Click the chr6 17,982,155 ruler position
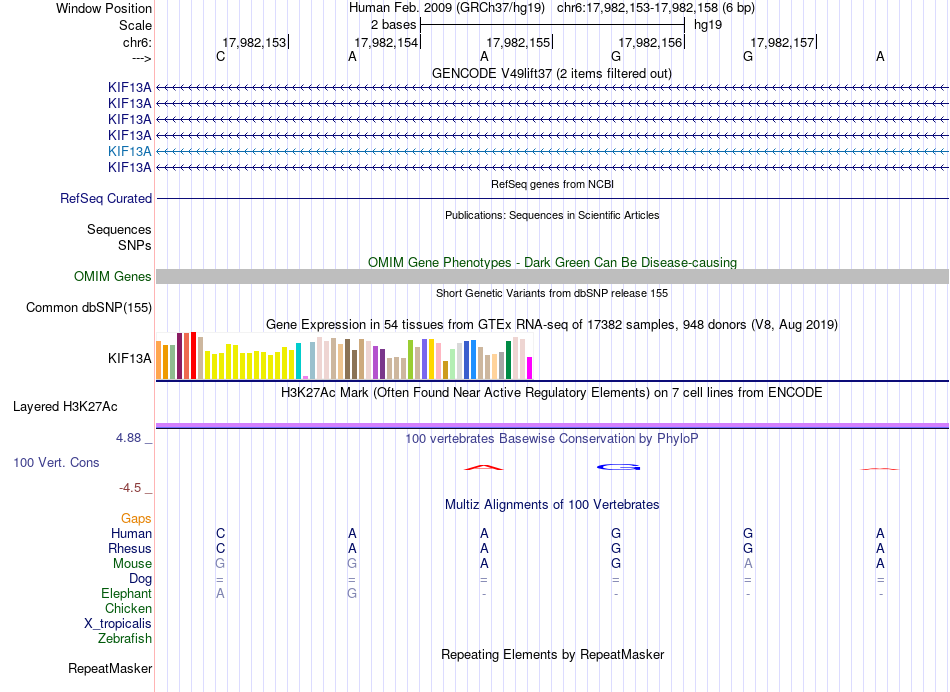Viewport: 950px width, 692px height. (519, 42)
